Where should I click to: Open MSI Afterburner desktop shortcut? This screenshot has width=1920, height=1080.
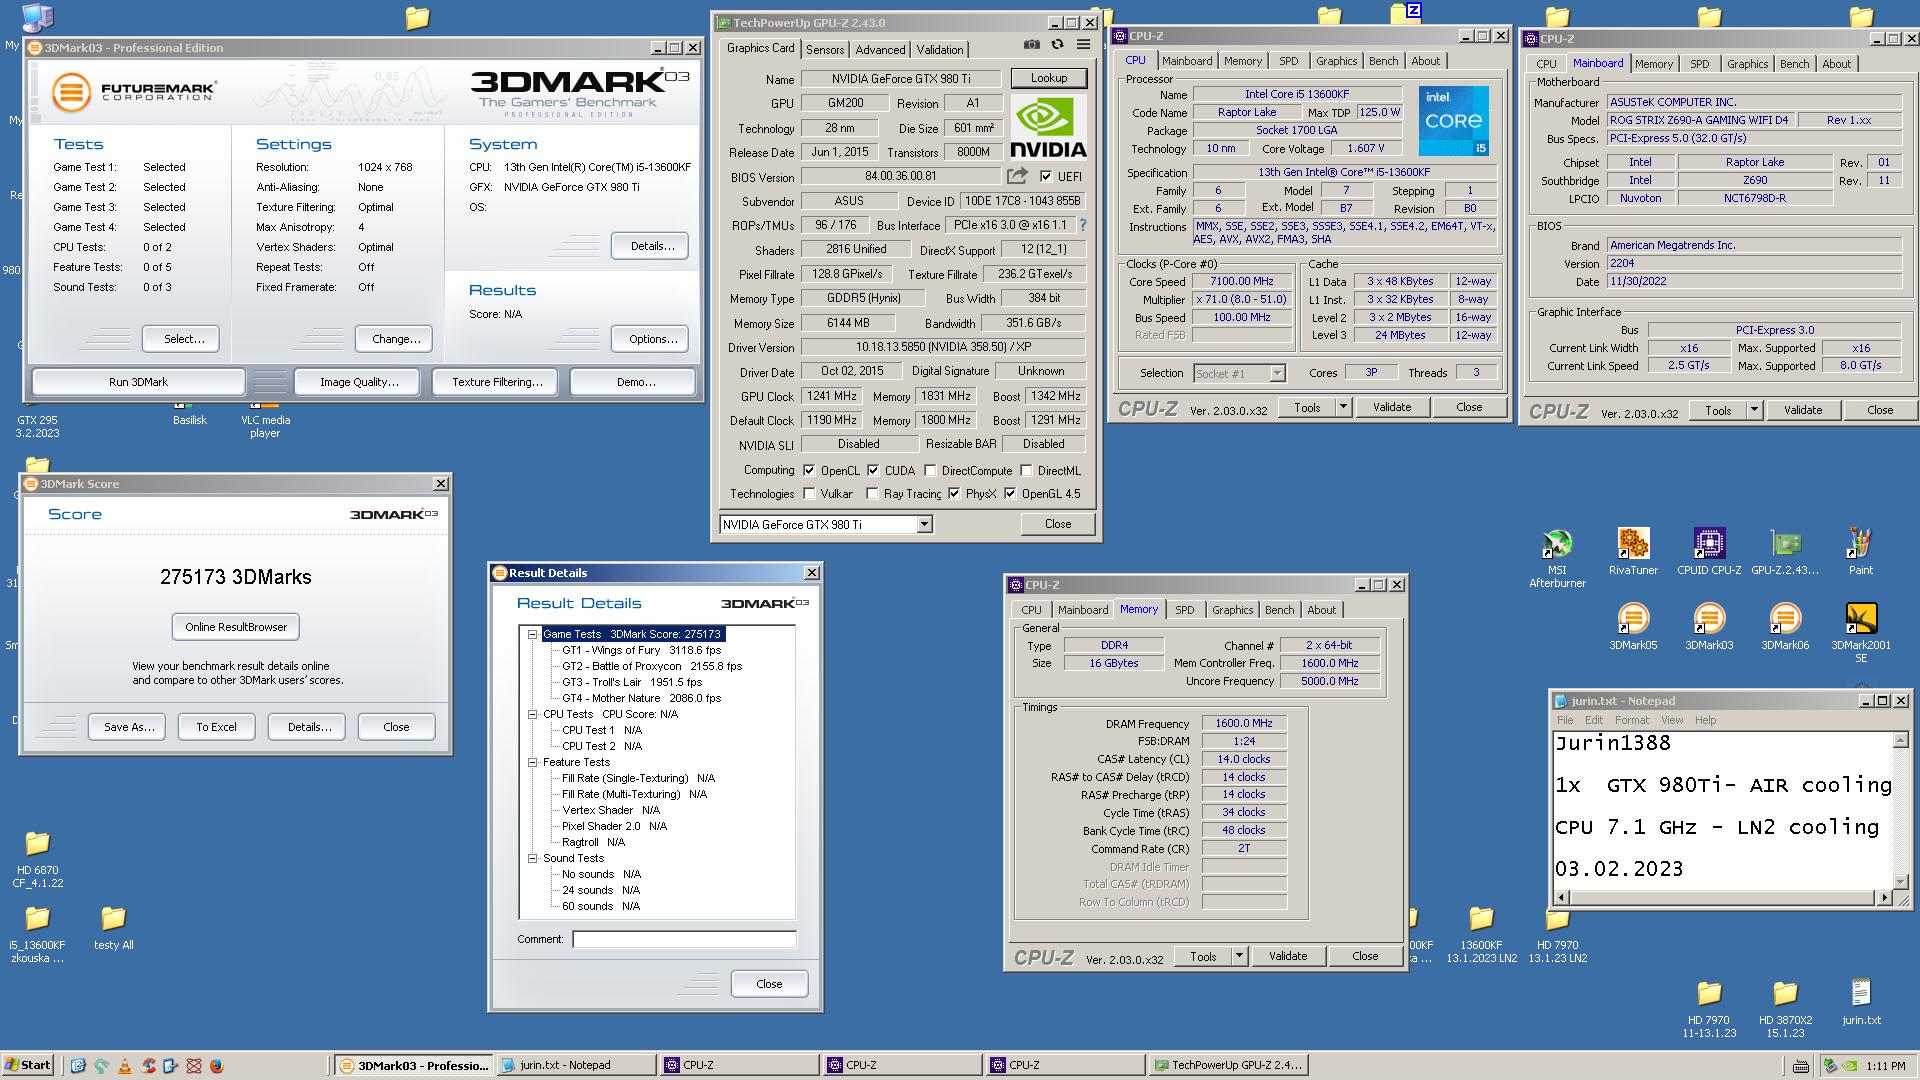(x=1557, y=557)
